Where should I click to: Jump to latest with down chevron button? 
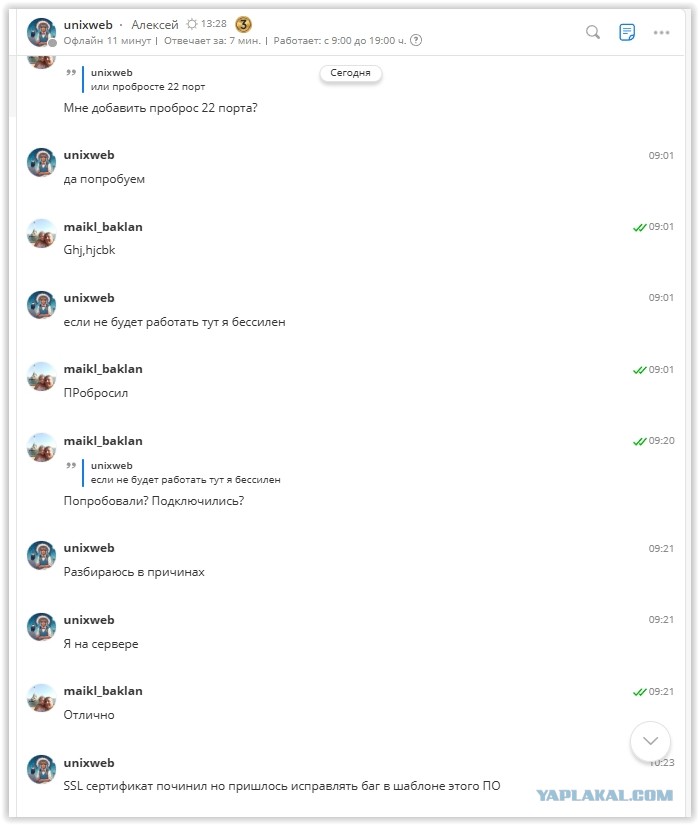coord(650,741)
